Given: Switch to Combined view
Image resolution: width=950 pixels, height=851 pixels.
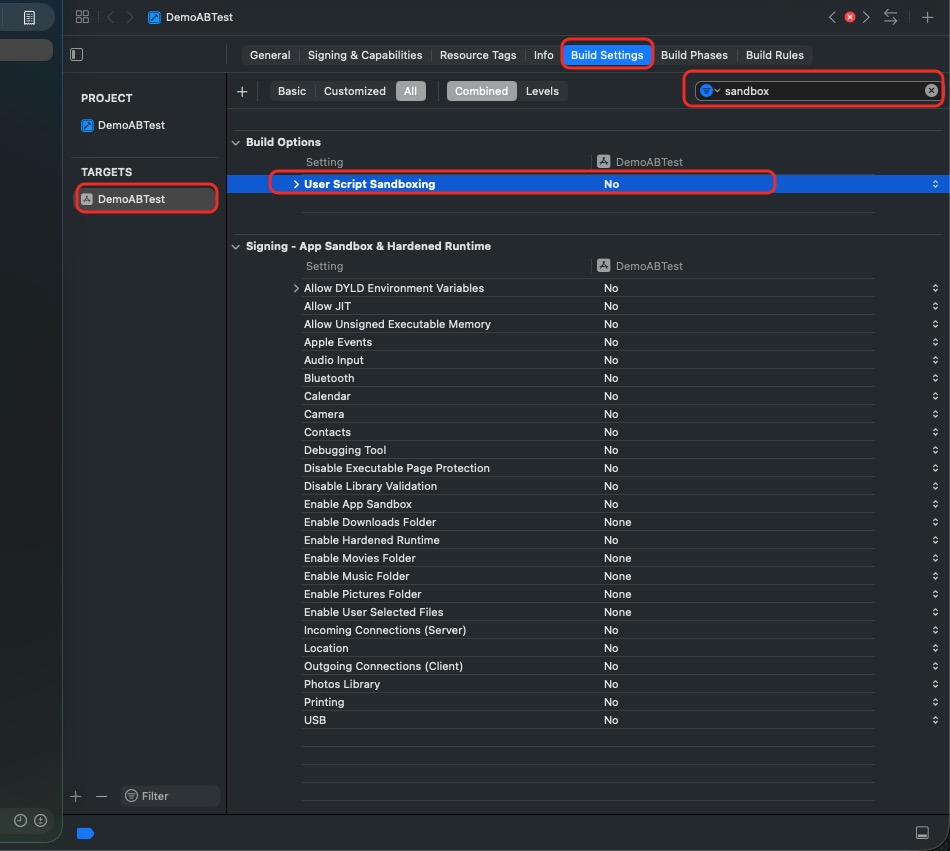Looking at the screenshot, I should click(x=482, y=91).
